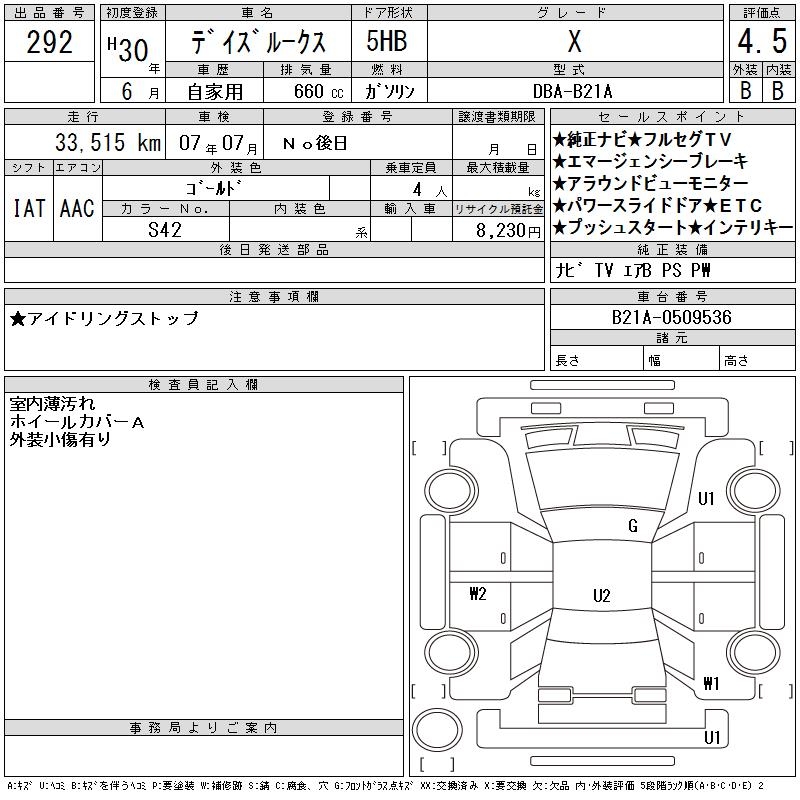
Task: Click the U1 mark beside the front fender
Action: (707, 498)
